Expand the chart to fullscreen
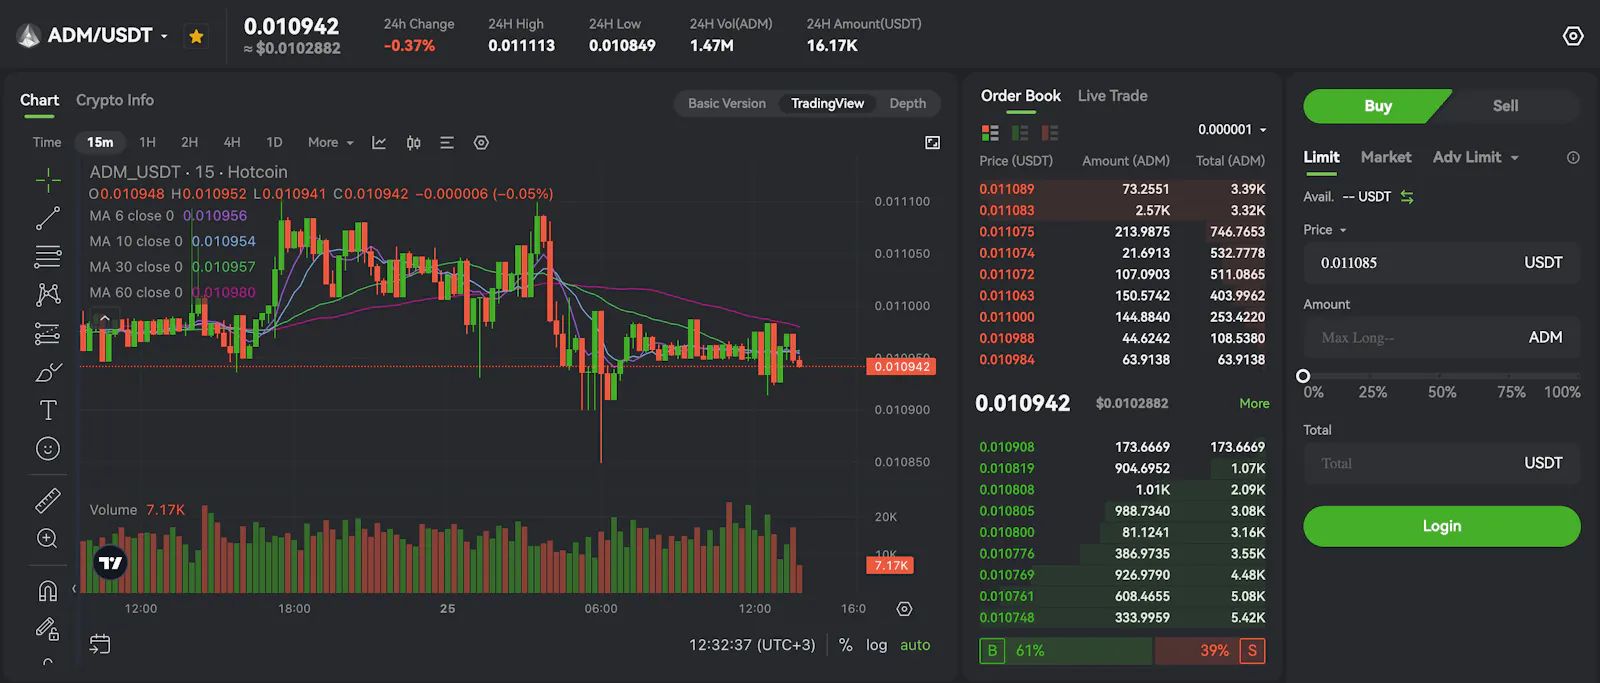This screenshot has height=683, width=1600. 932,143
